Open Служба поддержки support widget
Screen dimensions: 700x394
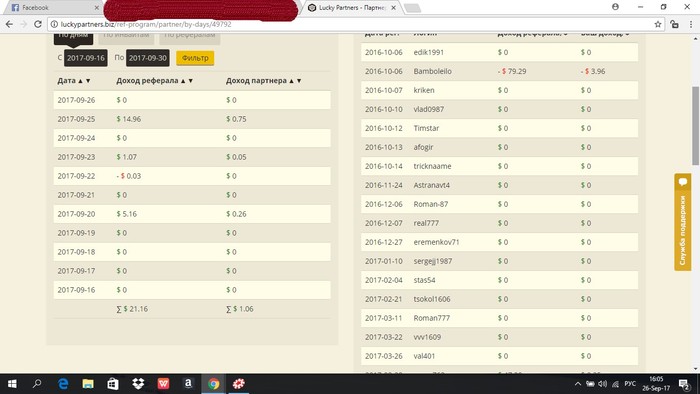[x=683, y=222]
